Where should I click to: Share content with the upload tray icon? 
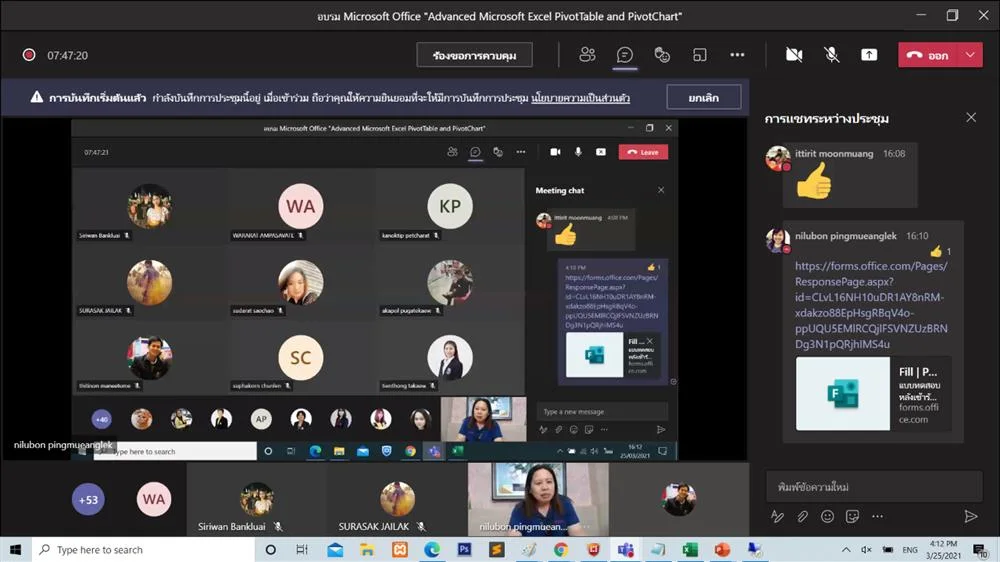(869, 55)
